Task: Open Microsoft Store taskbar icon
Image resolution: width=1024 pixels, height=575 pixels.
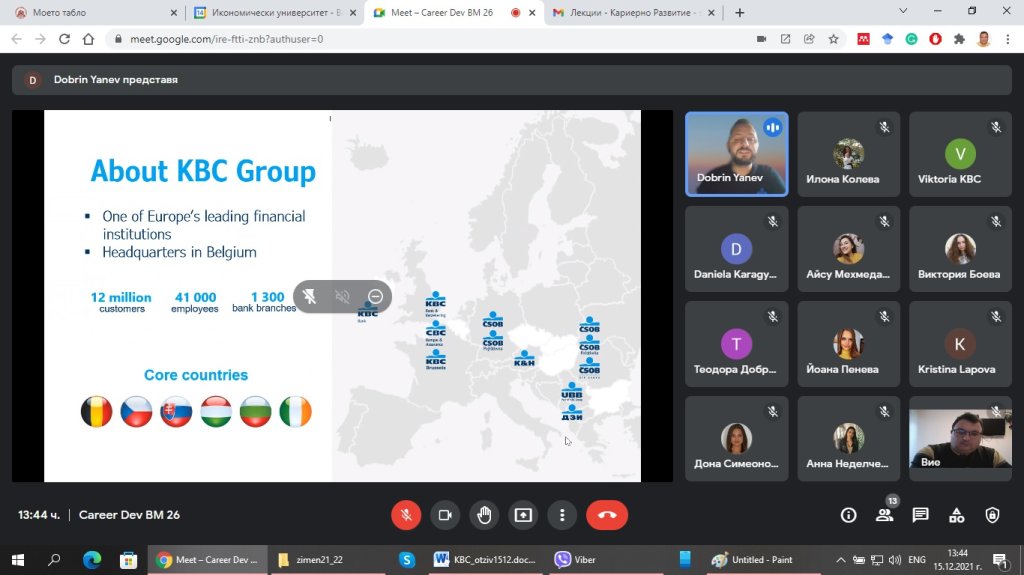Action: point(129,560)
